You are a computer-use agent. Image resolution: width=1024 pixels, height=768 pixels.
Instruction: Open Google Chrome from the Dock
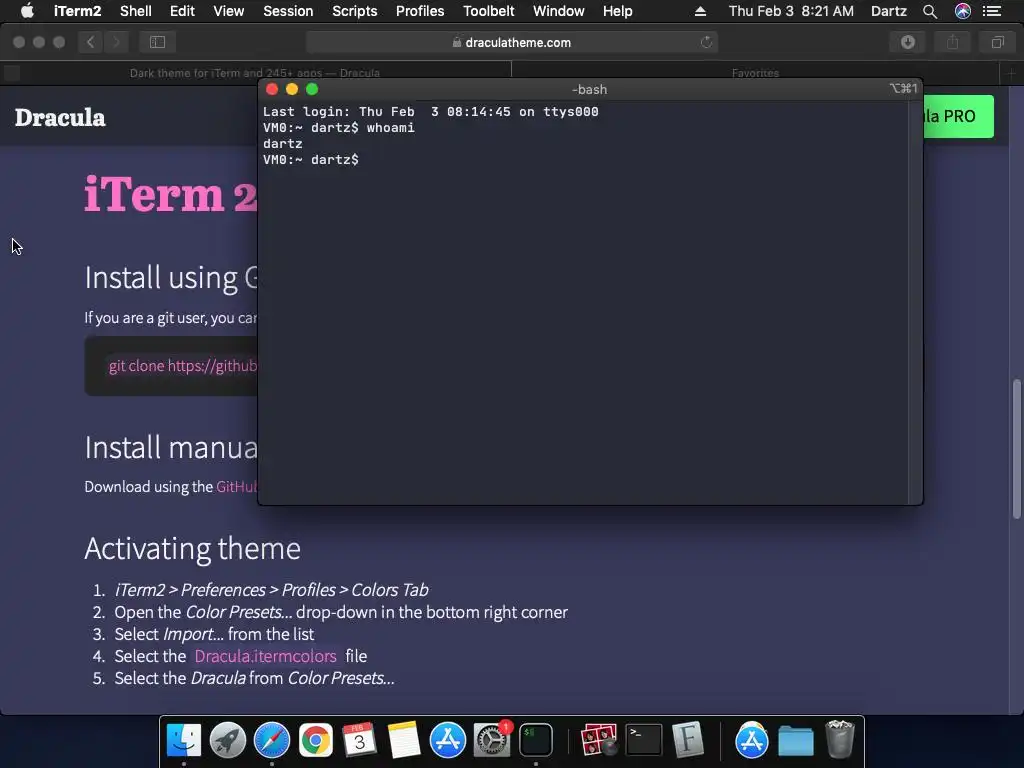[315, 740]
